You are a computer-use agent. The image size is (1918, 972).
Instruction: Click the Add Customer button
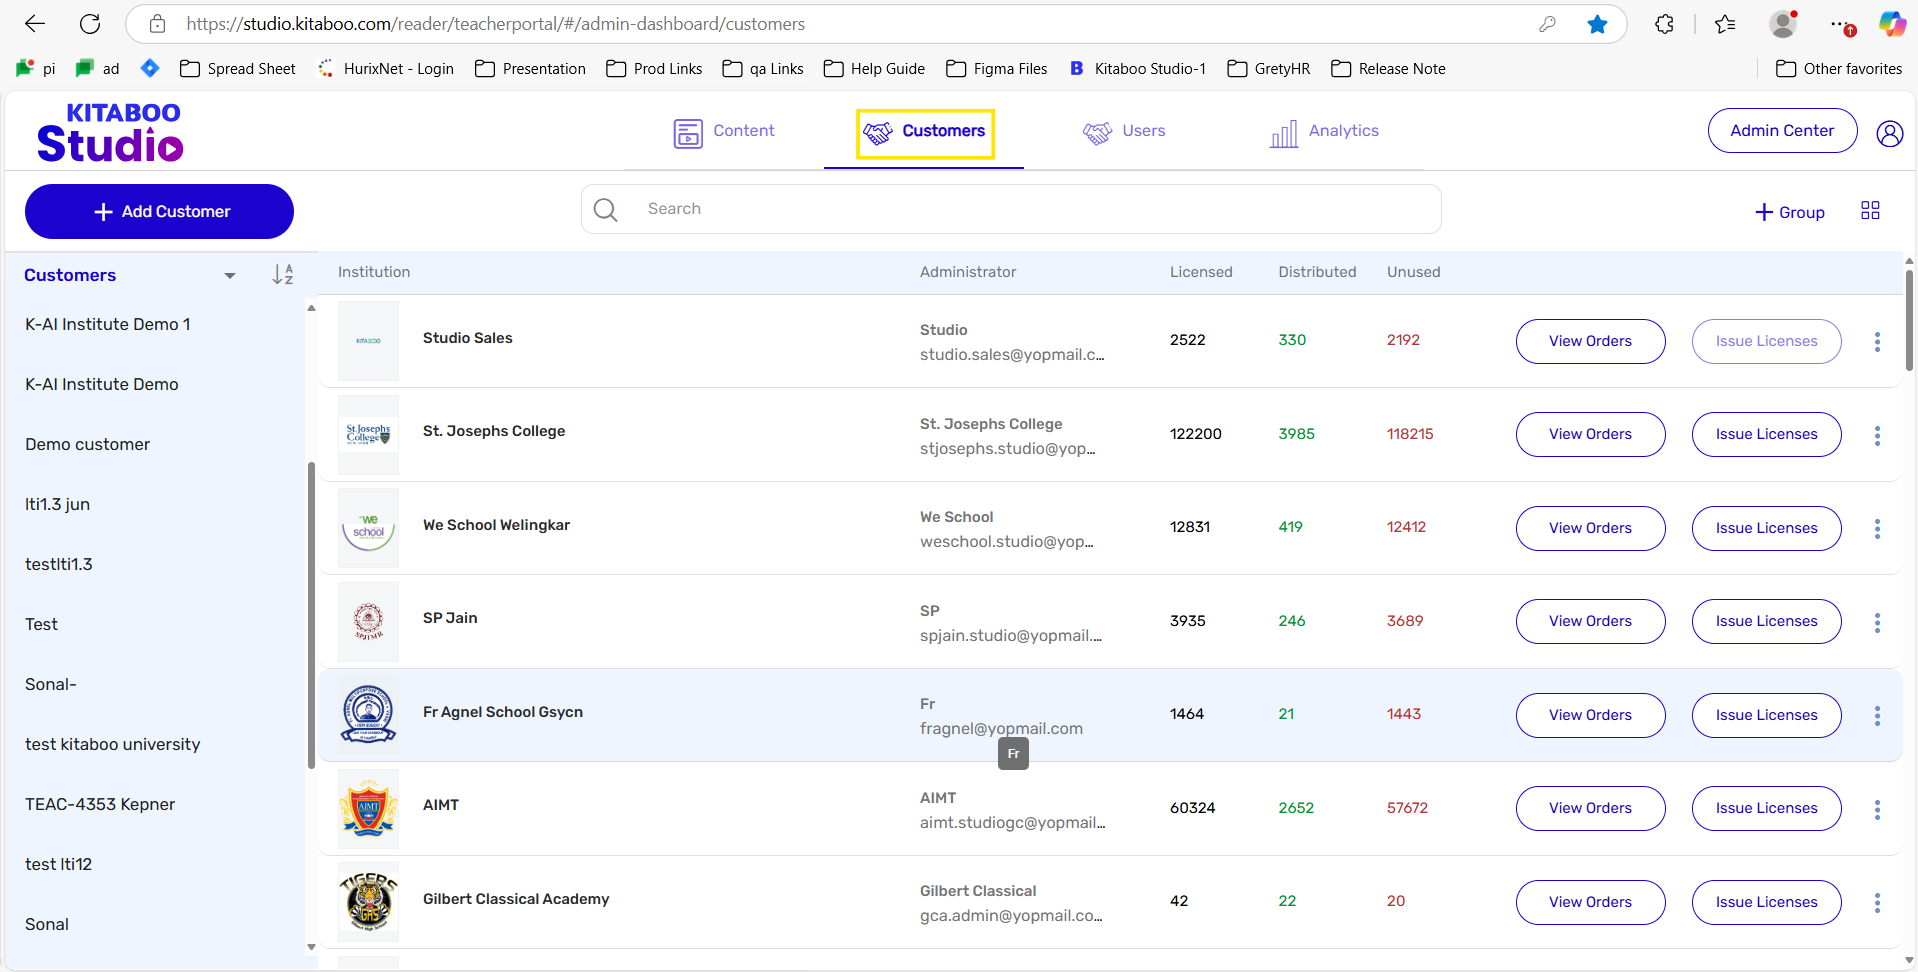tap(159, 211)
